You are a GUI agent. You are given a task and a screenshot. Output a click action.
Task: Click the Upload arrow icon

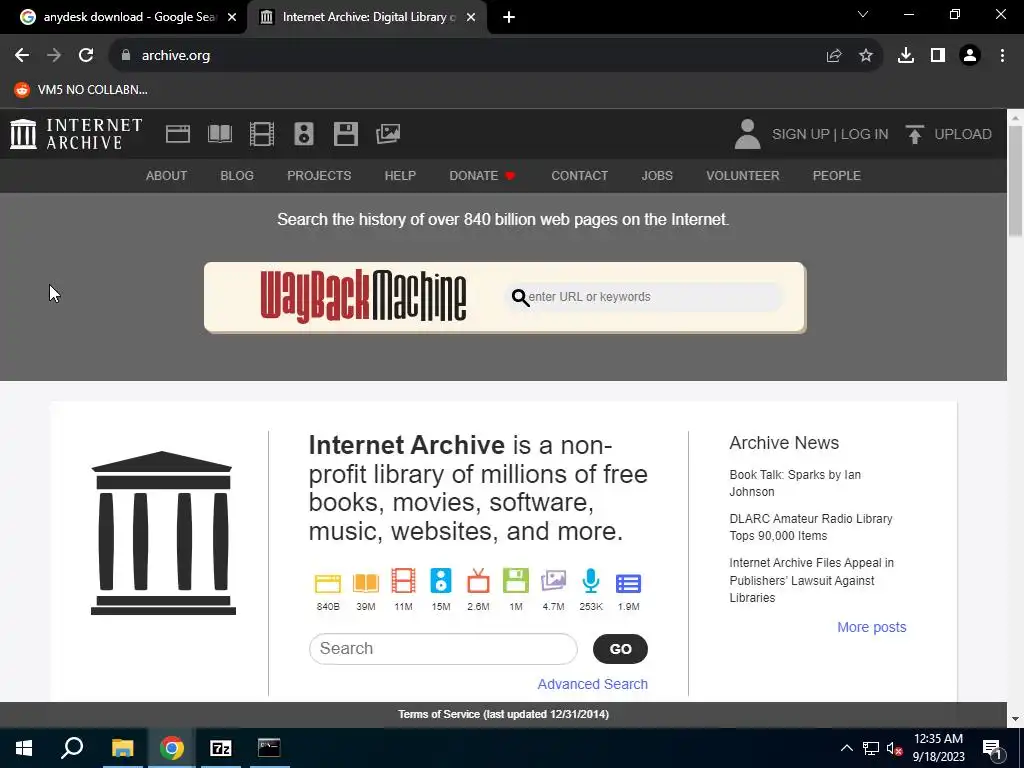point(914,134)
